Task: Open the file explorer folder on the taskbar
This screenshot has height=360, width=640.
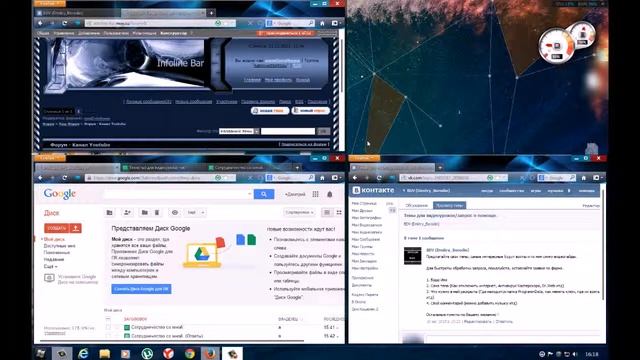Action: click(104, 353)
